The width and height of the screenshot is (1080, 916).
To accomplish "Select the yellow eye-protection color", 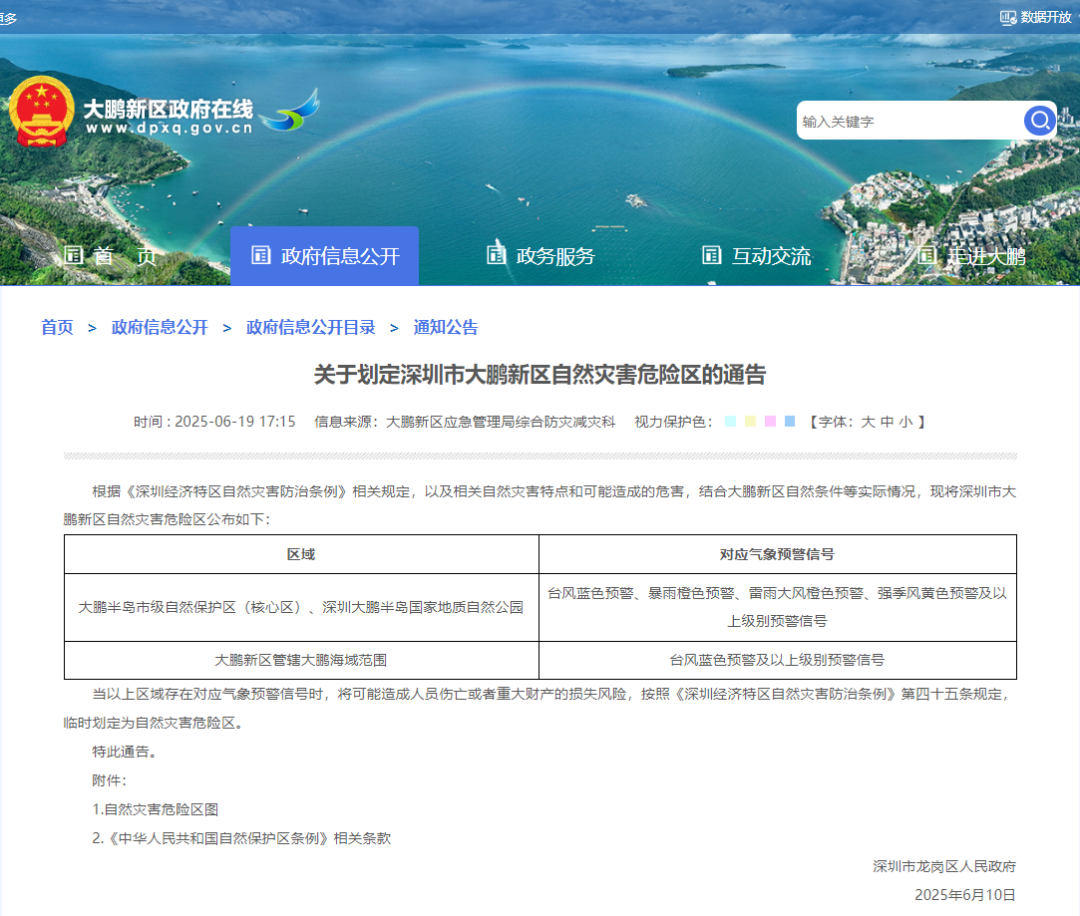I will coord(750,422).
